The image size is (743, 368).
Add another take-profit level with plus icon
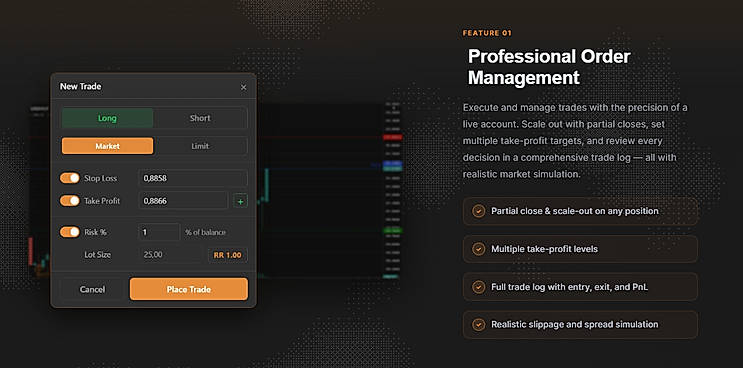[x=240, y=201]
